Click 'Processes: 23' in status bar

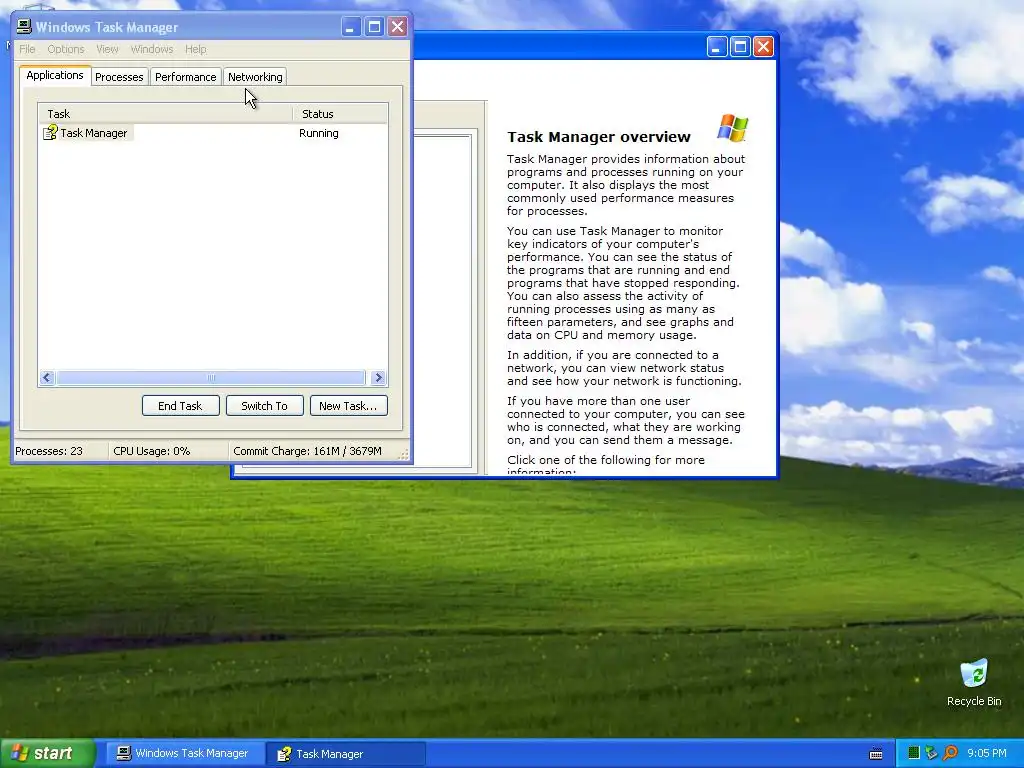(49, 451)
